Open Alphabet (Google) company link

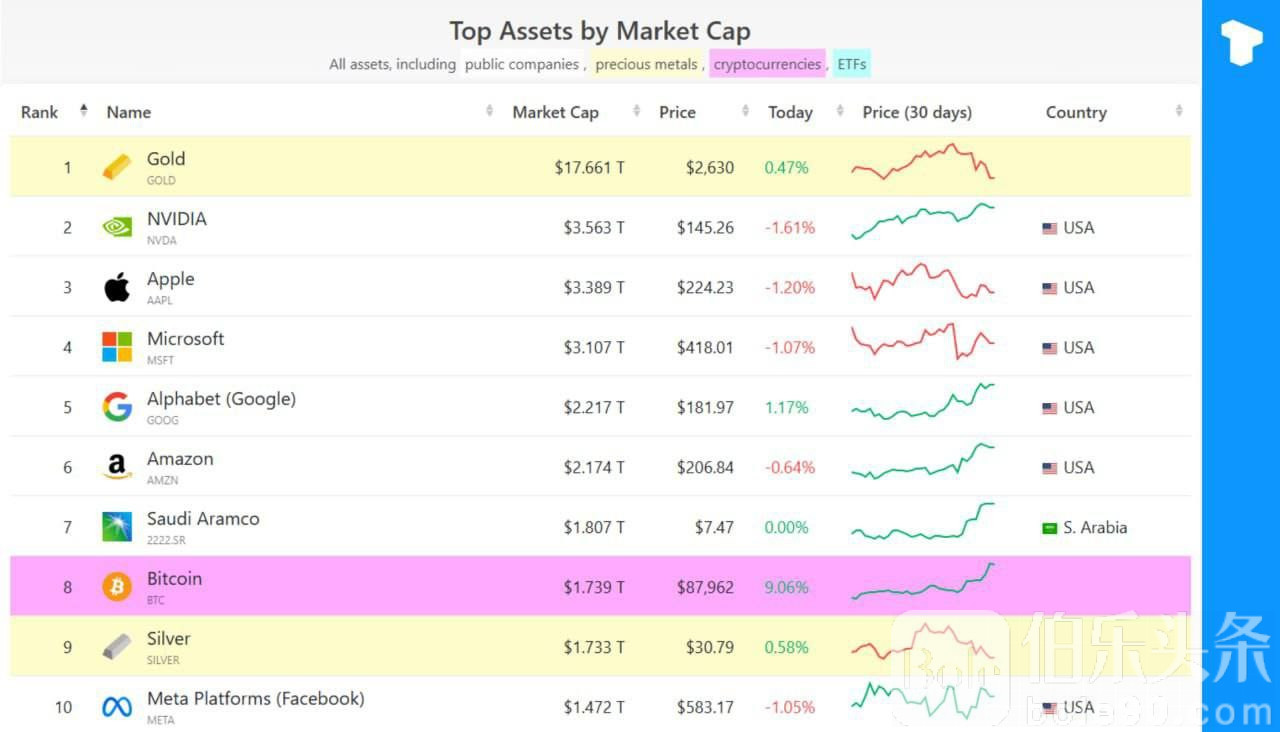coord(222,398)
